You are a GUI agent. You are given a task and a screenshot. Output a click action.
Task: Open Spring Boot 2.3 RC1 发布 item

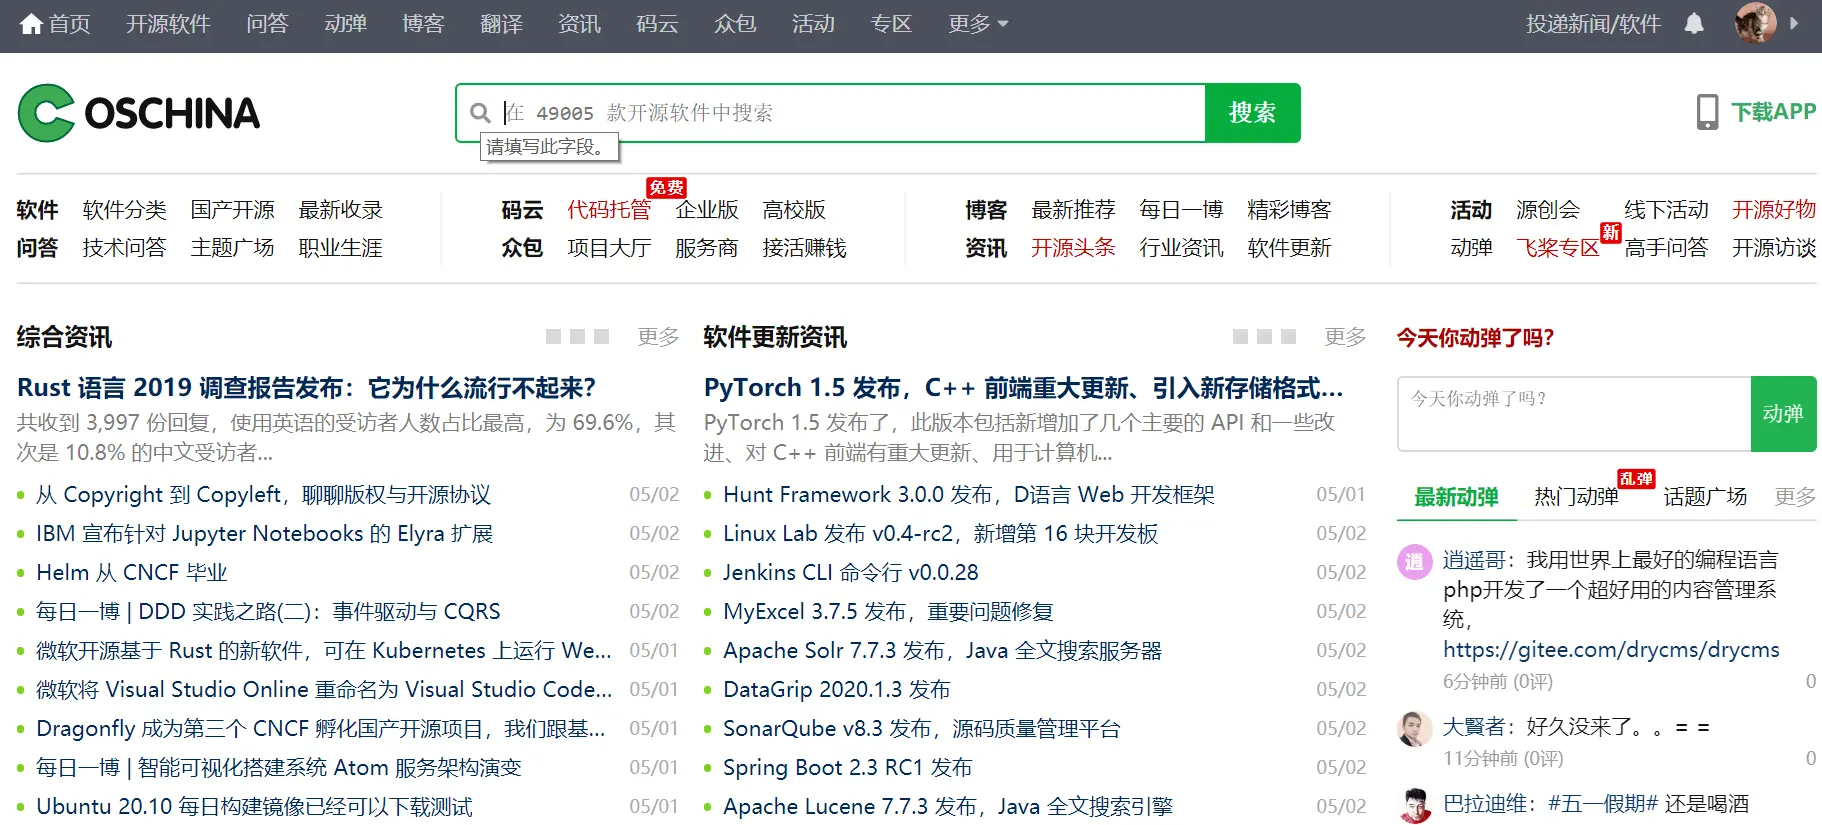848,768
